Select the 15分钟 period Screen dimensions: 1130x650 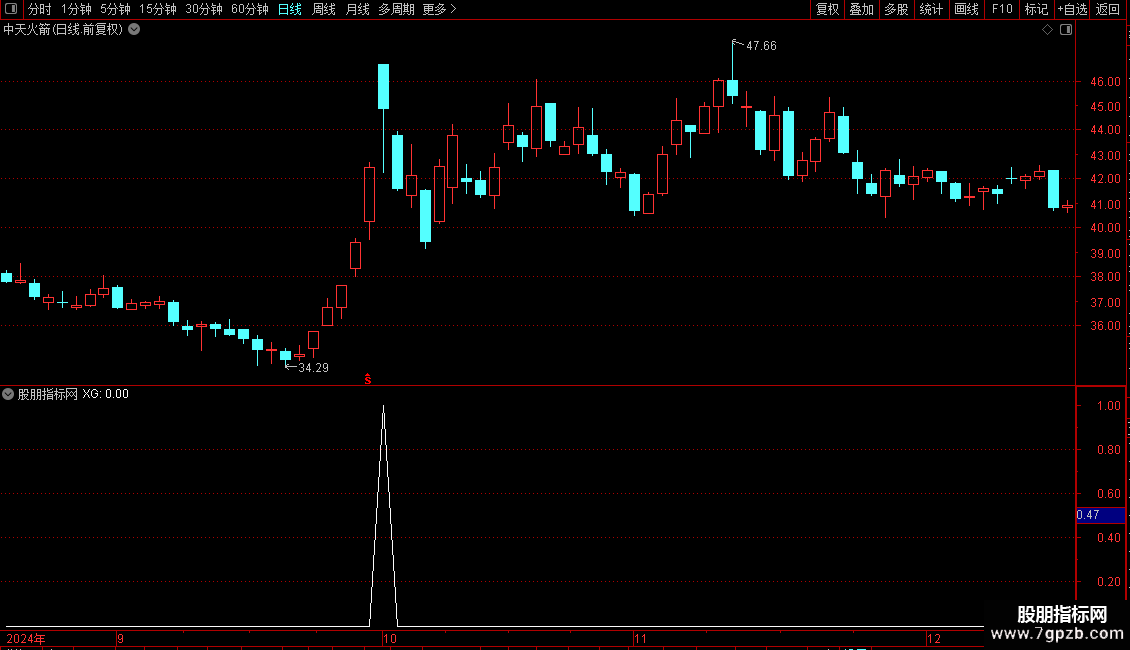[x=158, y=9]
